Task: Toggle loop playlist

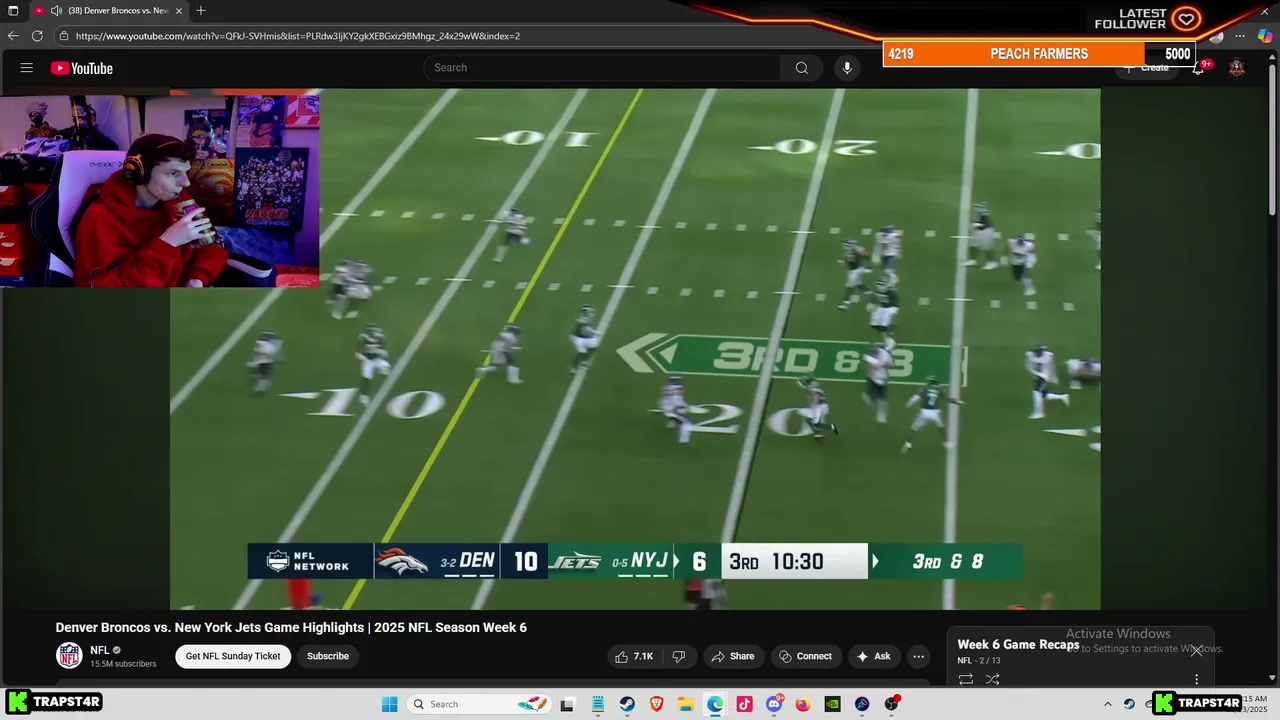Action: 966,679
